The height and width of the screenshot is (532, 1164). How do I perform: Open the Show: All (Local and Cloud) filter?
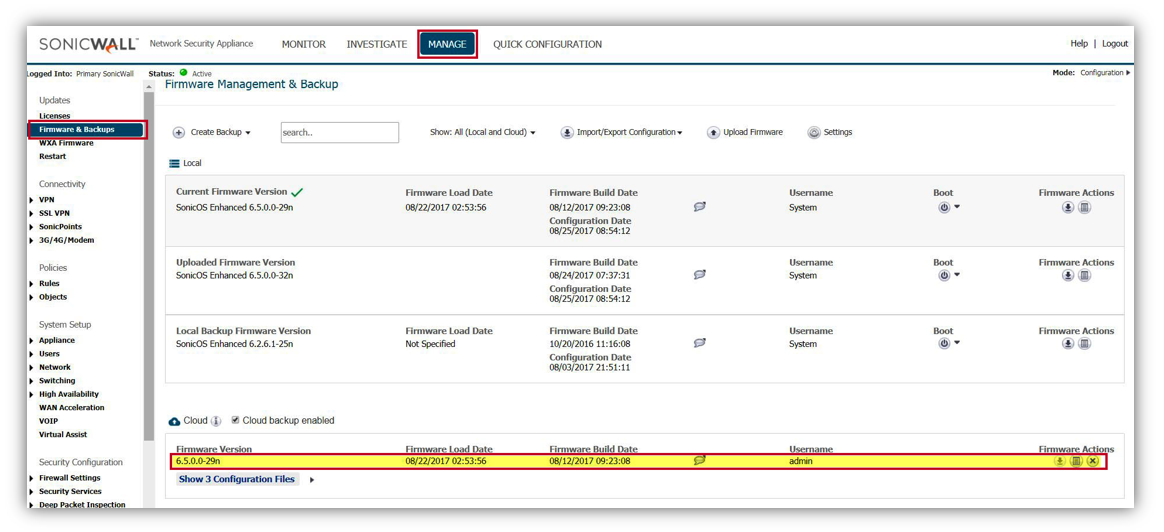pyautogui.click(x=482, y=133)
